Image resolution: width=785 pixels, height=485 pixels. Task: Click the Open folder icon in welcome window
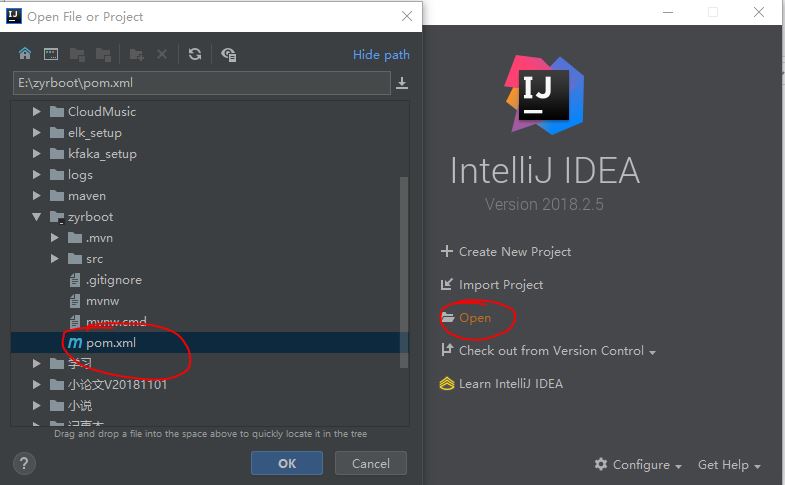point(447,317)
